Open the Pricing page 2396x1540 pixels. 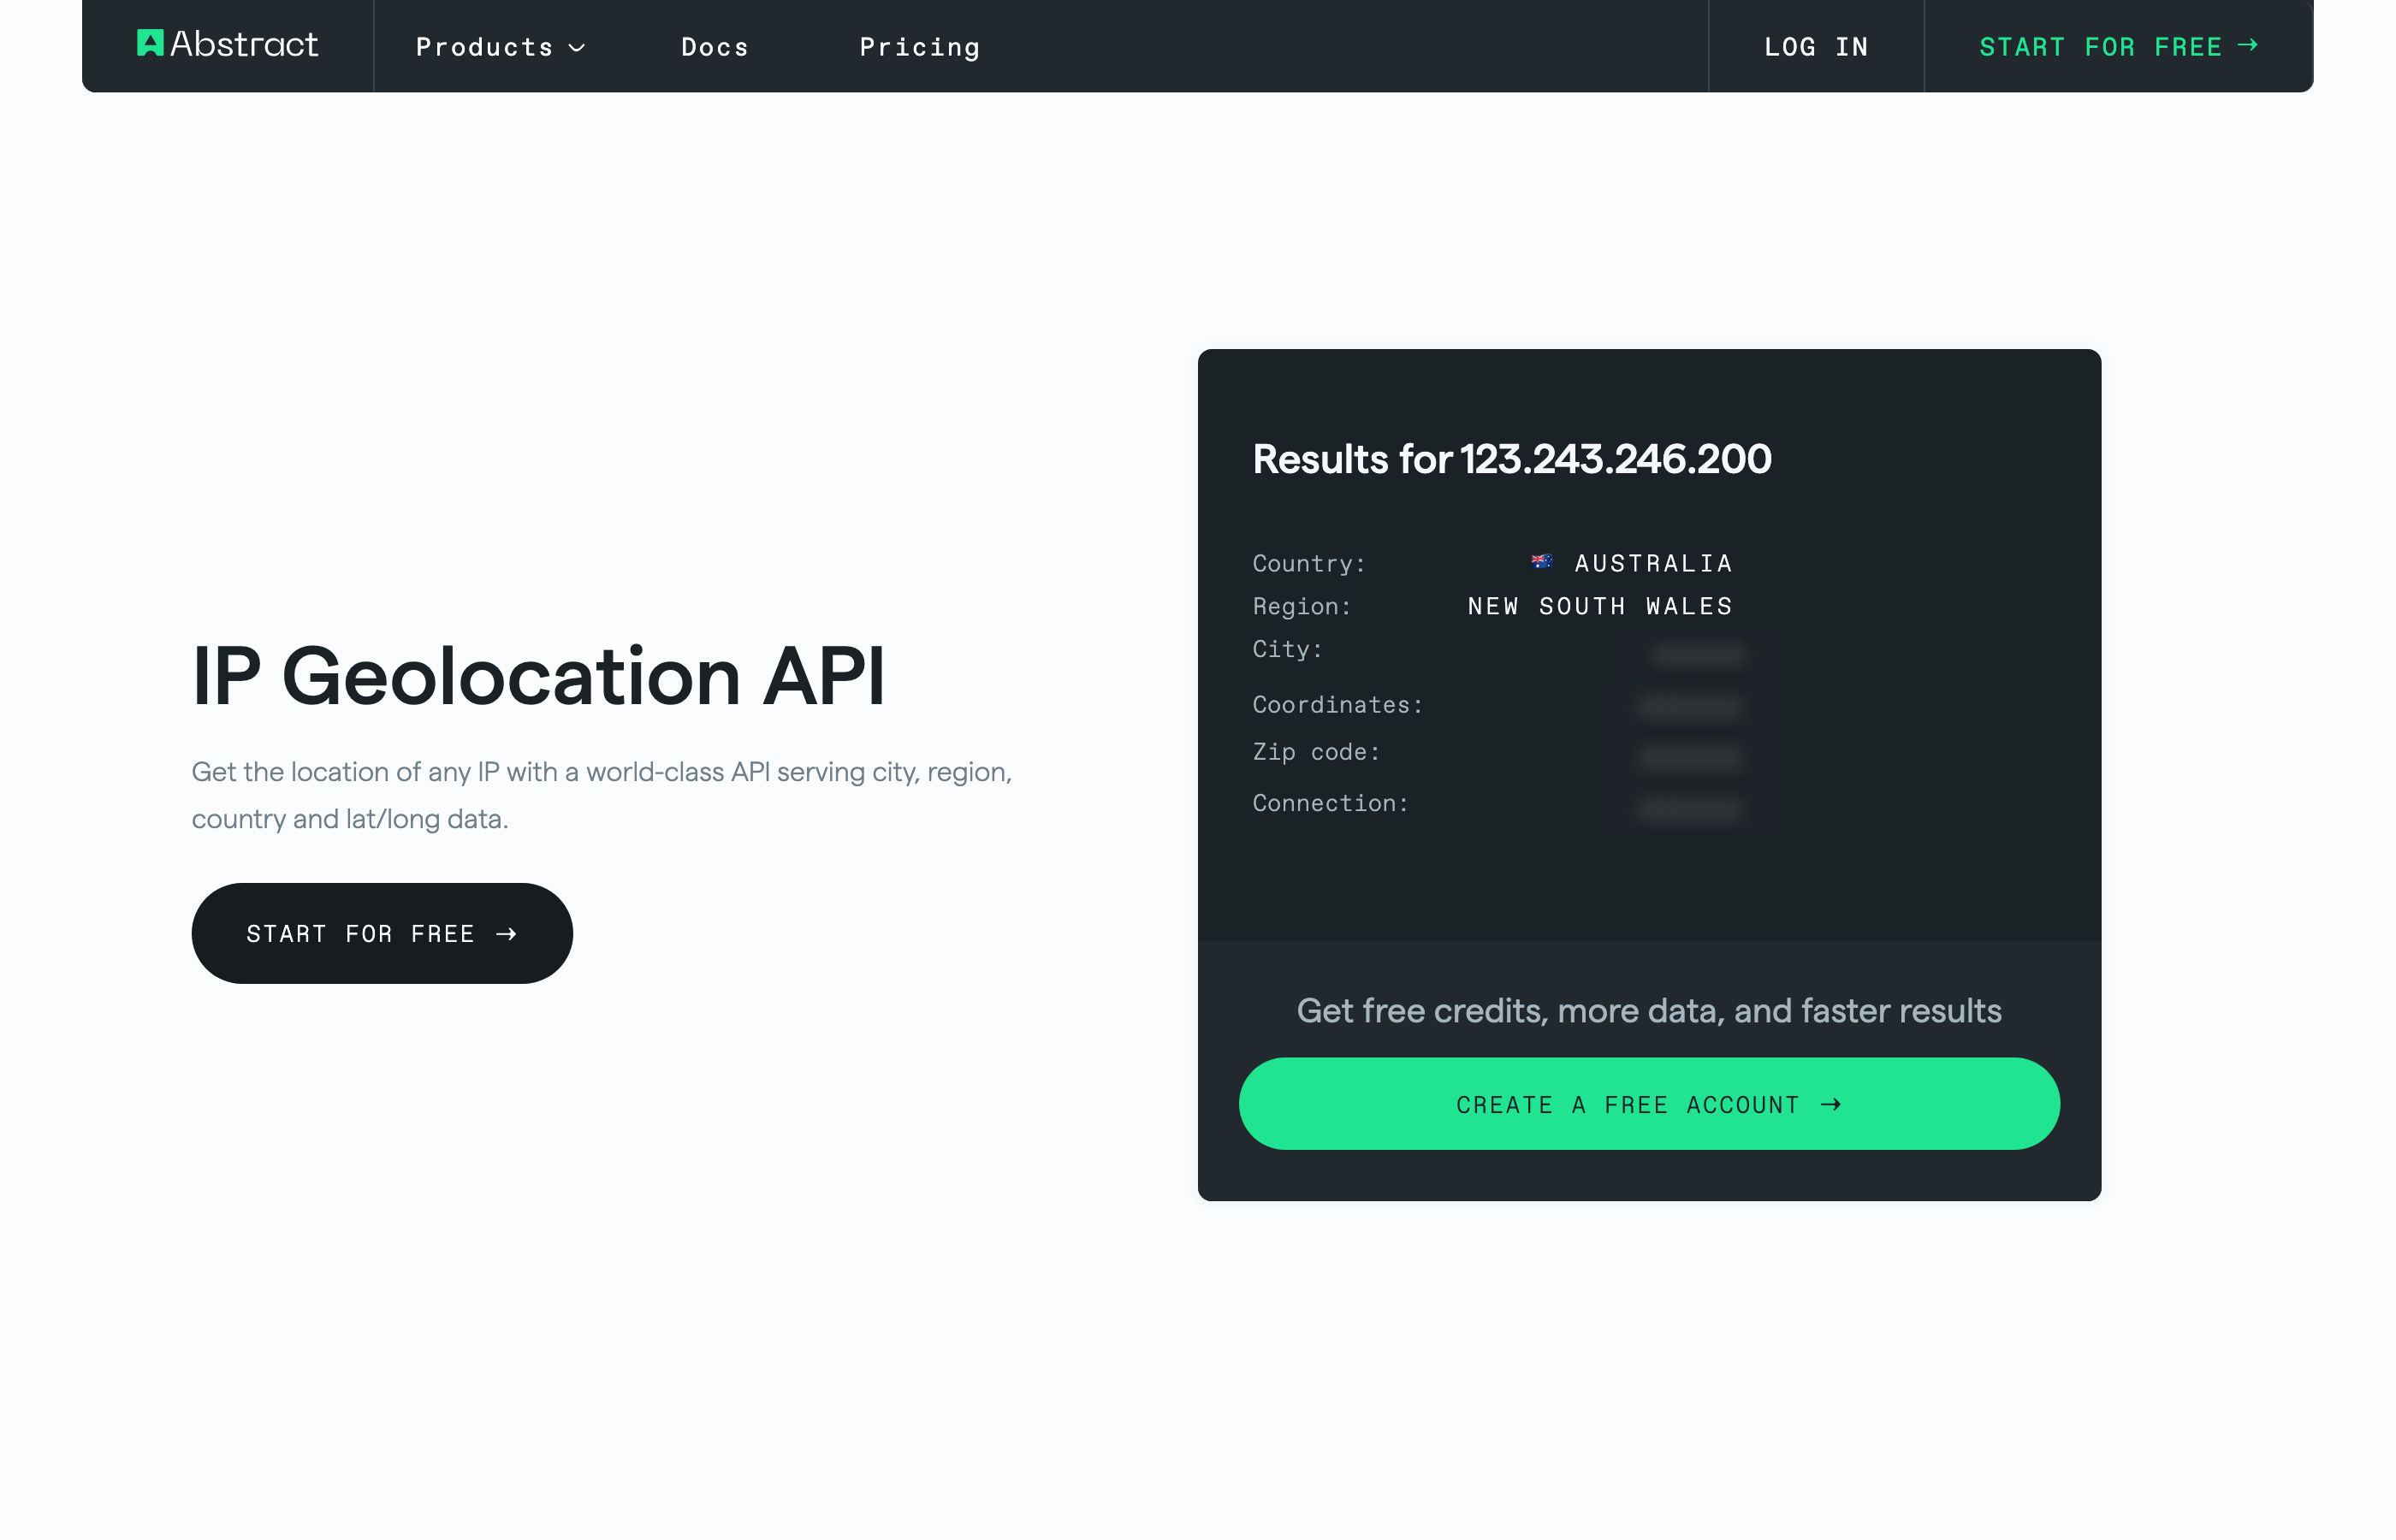(919, 47)
